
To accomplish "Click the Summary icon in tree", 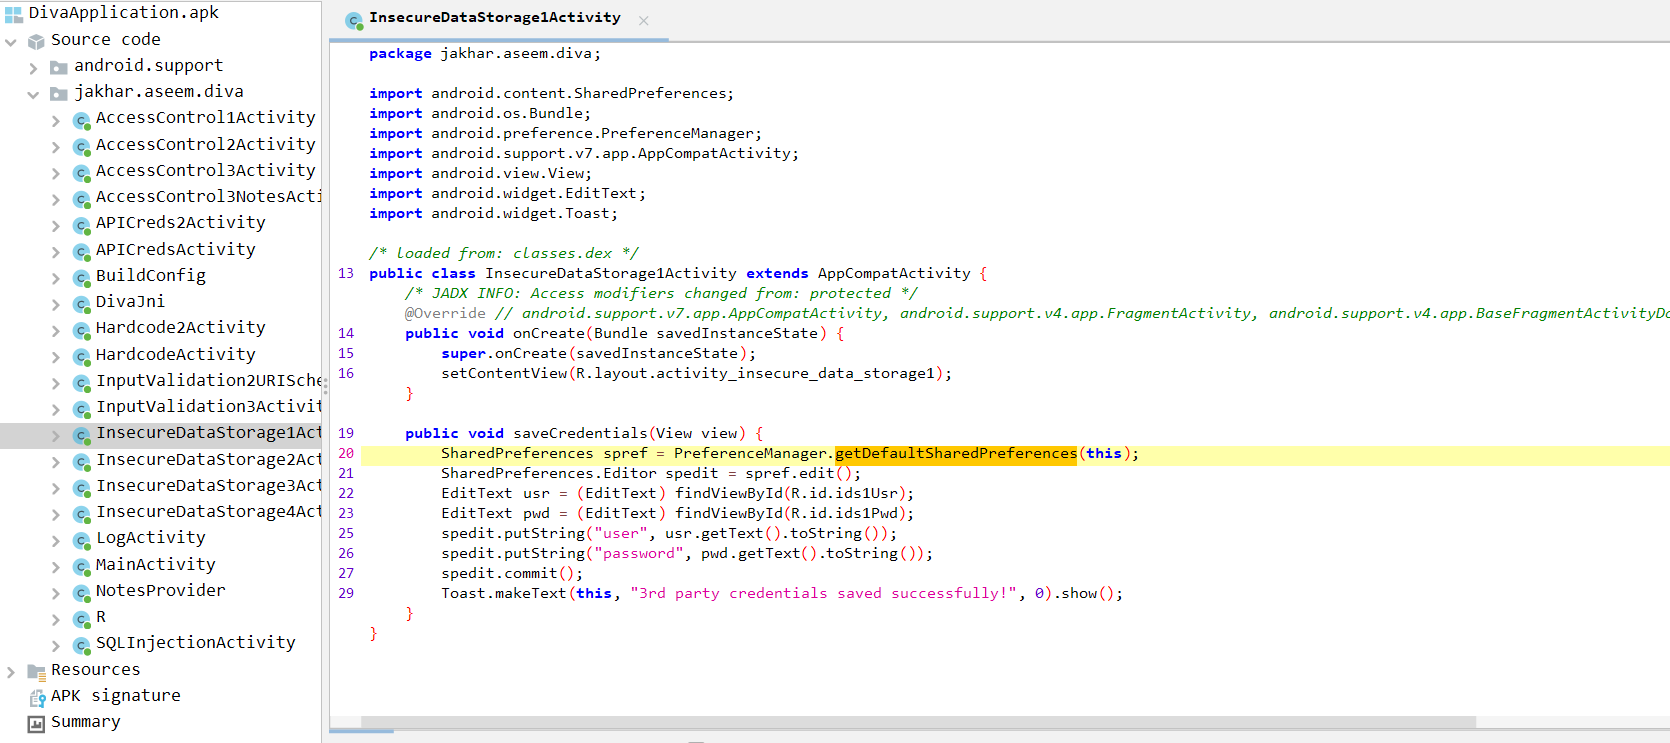I will pyautogui.click(x=36, y=723).
